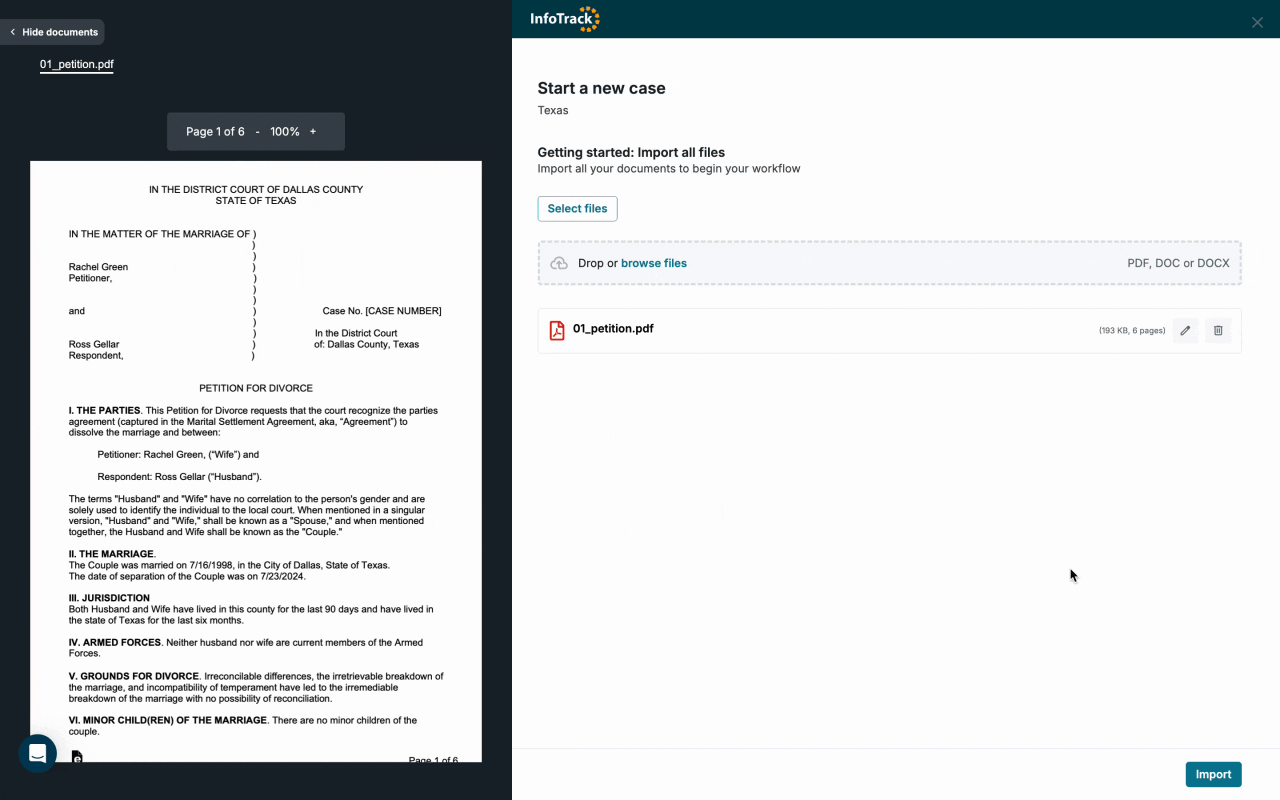Screen dimensions: 1280x800
Task: Open the Select files picker
Action: click(577, 208)
